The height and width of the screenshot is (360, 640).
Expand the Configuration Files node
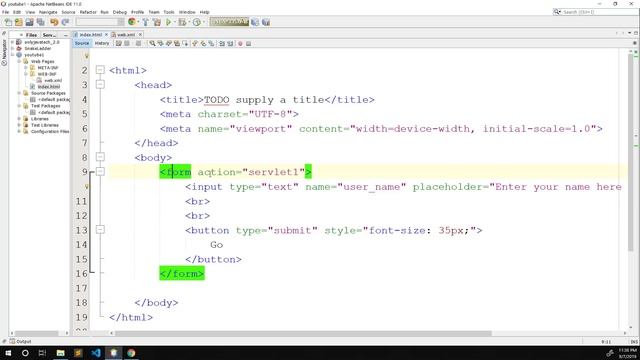tap(19, 131)
